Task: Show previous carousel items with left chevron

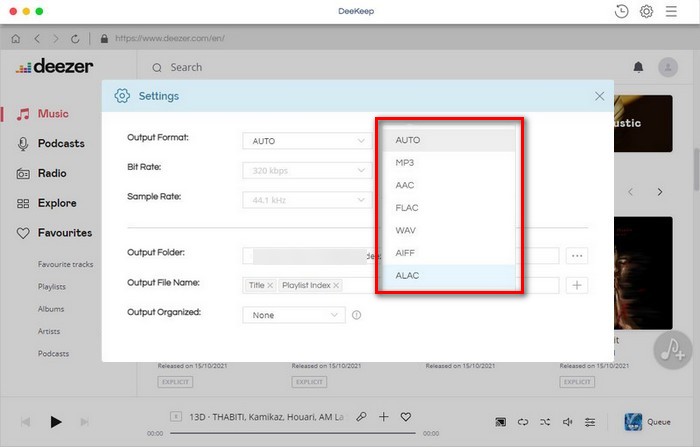Action: point(630,192)
